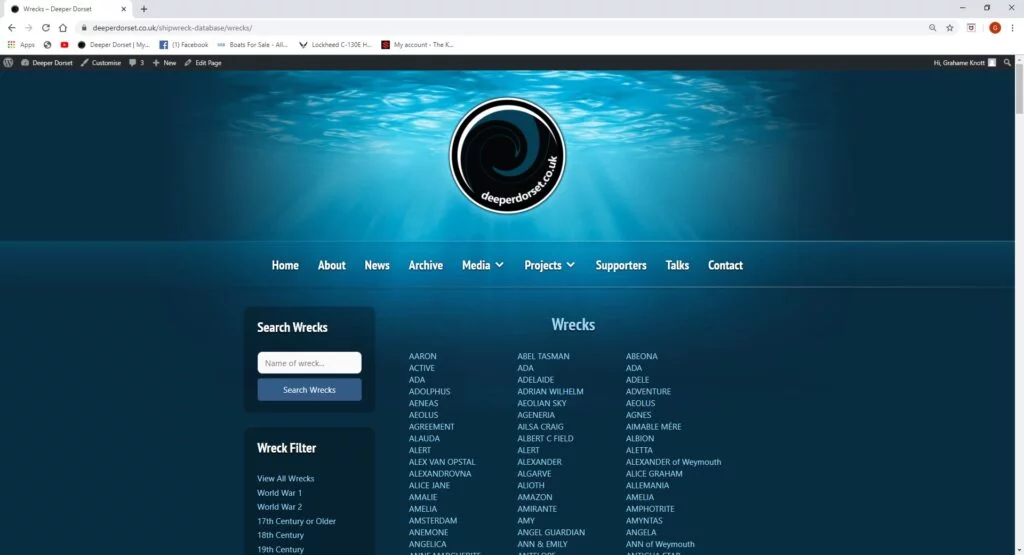Open the comments bubble in admin bar

136,63
